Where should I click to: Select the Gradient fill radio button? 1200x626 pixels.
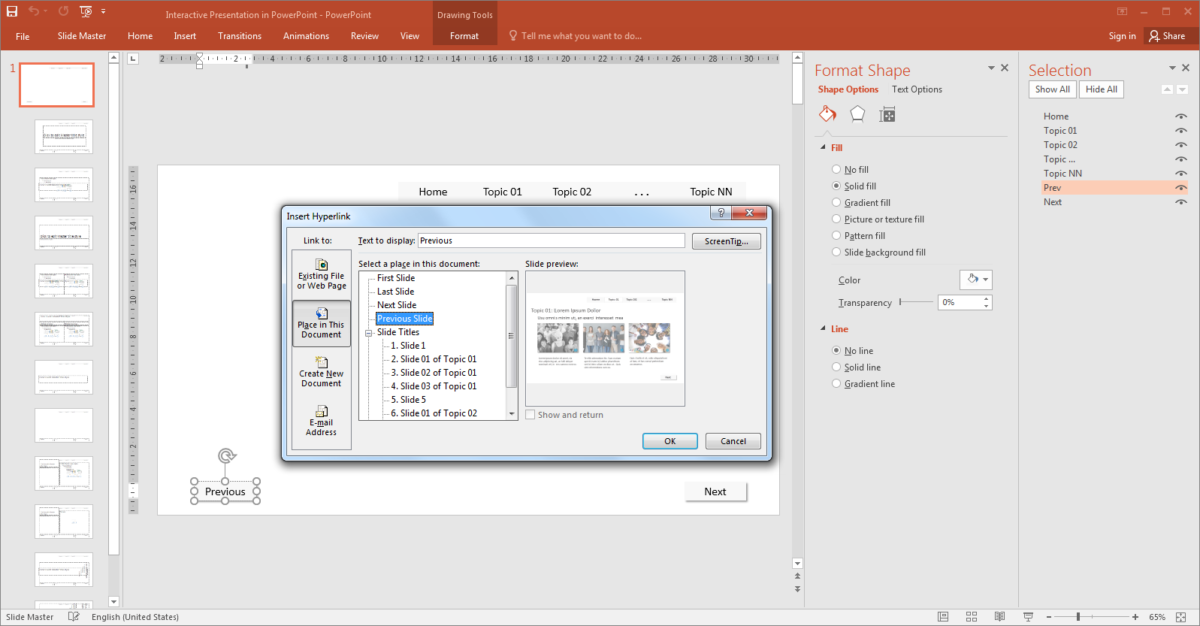click(x=837, y=202)
